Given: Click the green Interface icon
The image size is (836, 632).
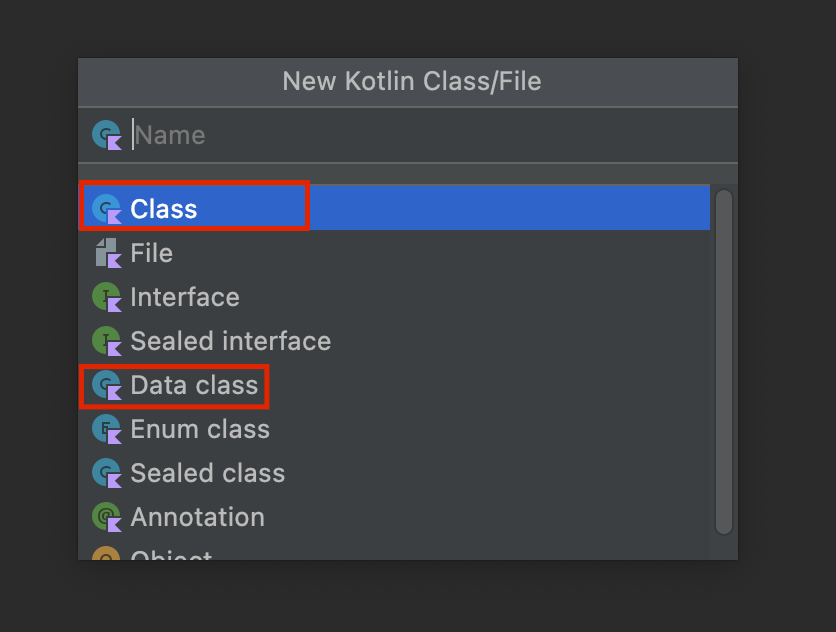Looking at the screenshot, I should (107, 297).
